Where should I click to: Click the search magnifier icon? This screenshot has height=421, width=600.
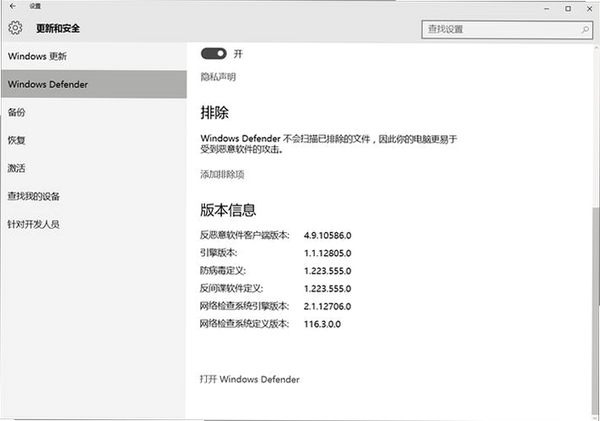click(x=585, y=29)
